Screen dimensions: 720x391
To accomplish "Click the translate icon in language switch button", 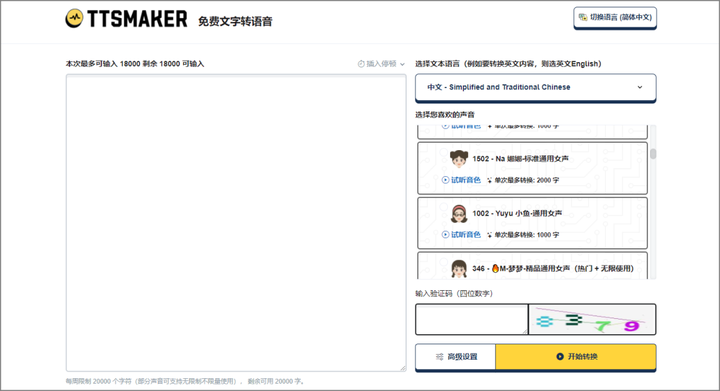I will [583, 17].
